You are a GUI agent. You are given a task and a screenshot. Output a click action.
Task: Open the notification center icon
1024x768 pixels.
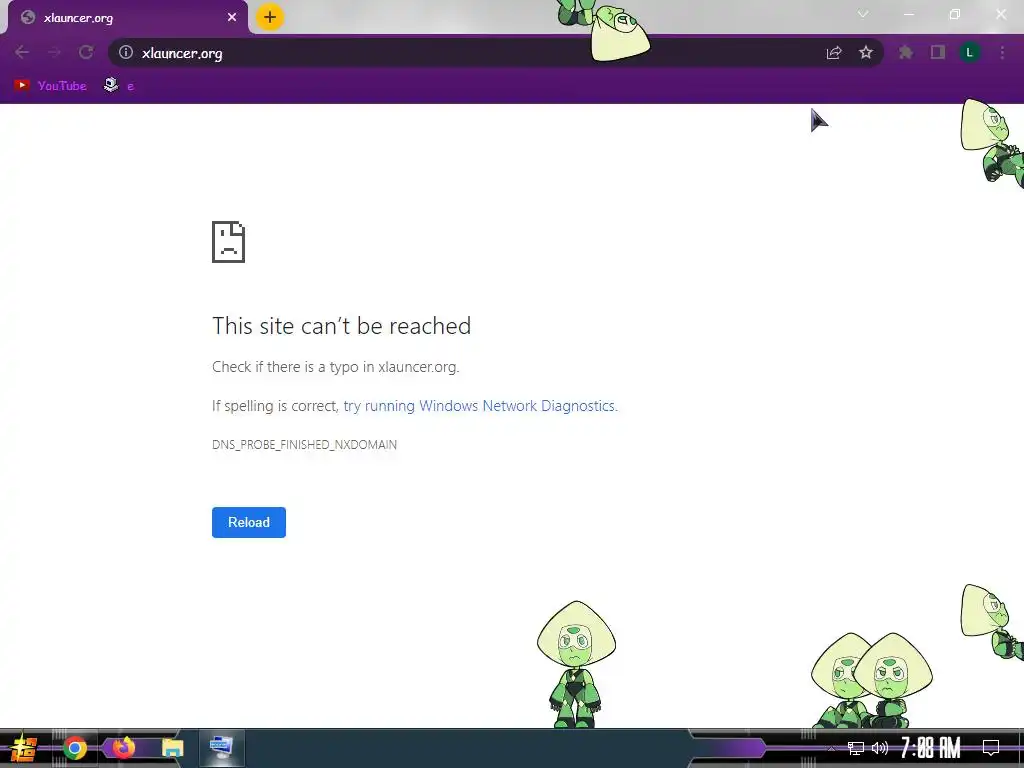[991, 748]
